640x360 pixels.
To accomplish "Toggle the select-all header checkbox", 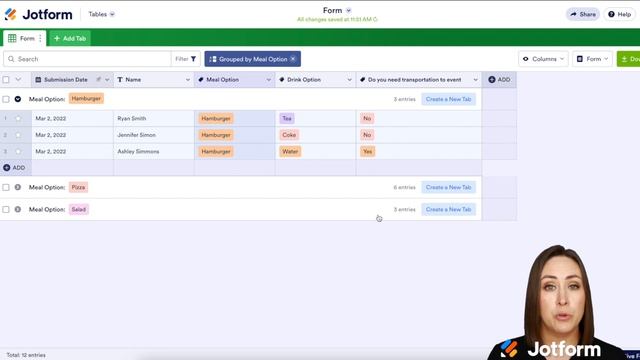I will 6,80.
